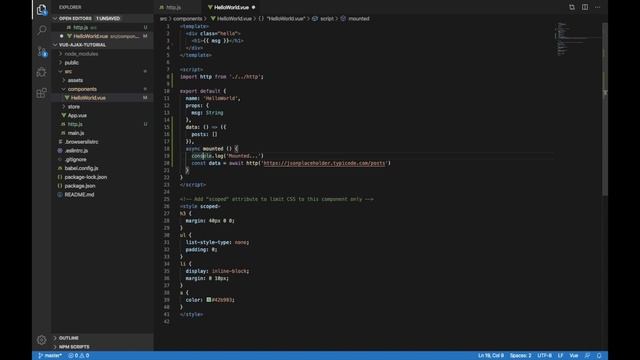Click the editor vertical scrollbar
This screenshot has width=640, height=360.
pos(605,109)
